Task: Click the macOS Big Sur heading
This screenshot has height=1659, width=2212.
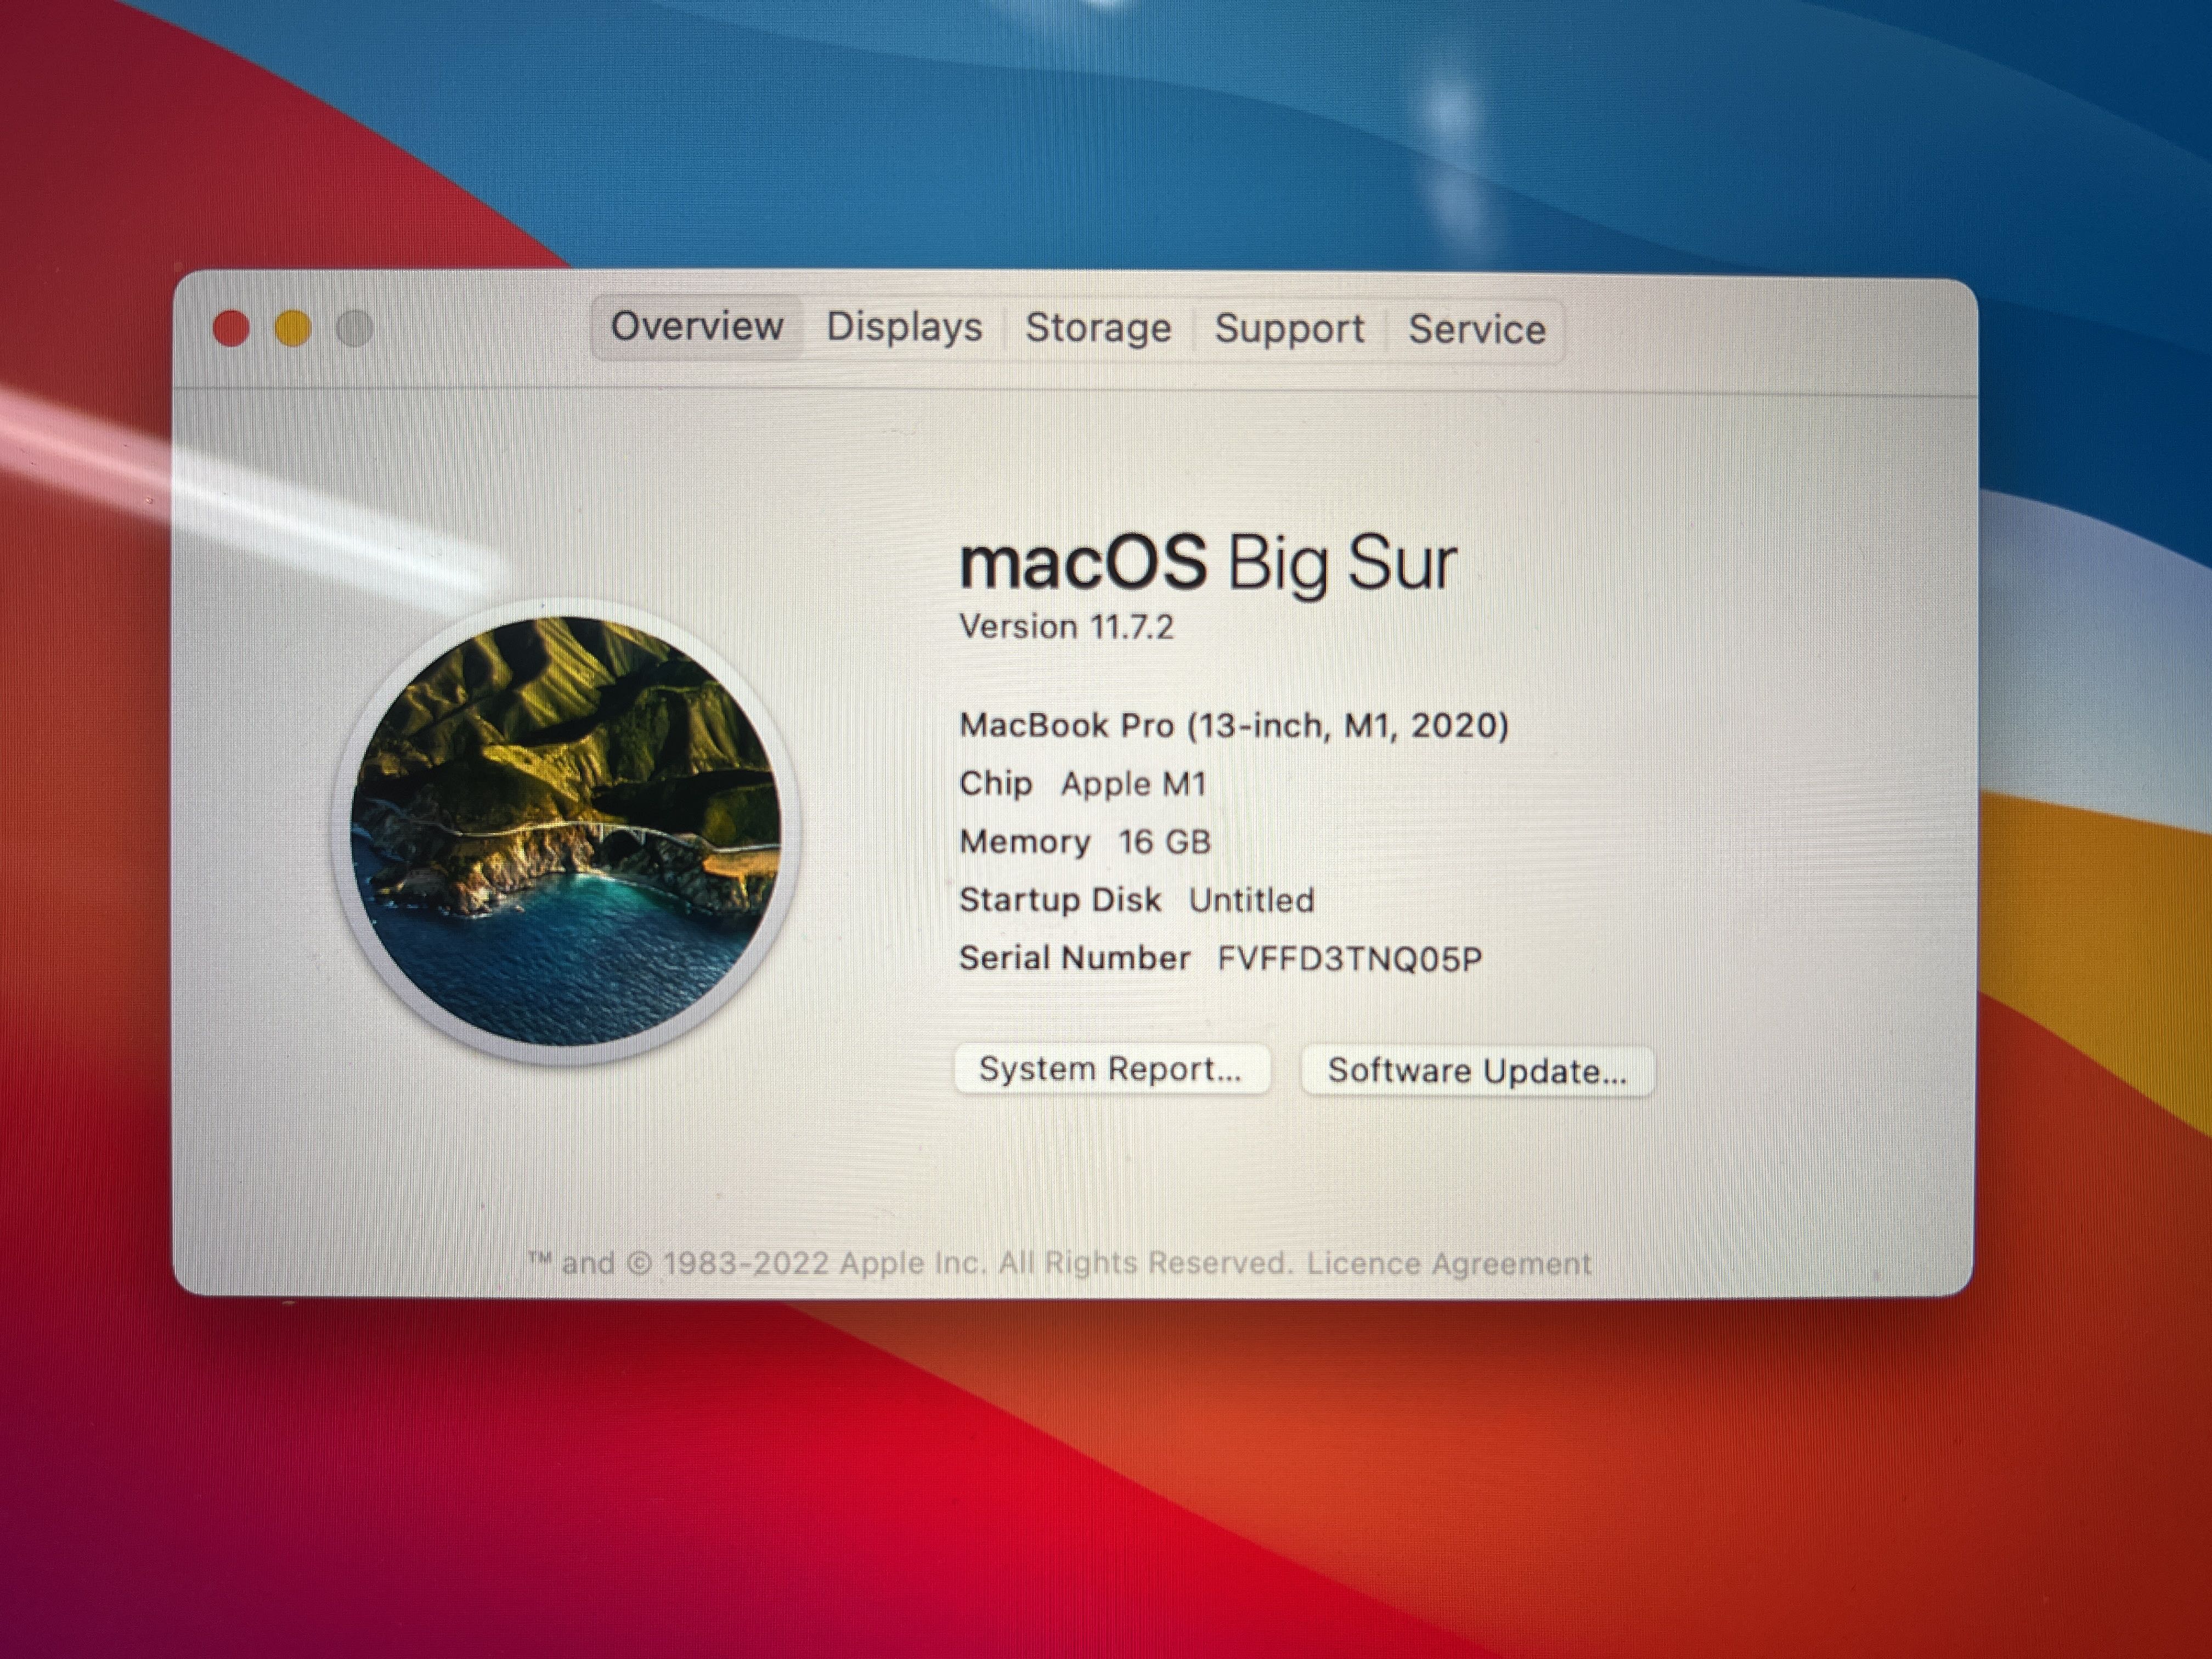Action: (1207, 563)
